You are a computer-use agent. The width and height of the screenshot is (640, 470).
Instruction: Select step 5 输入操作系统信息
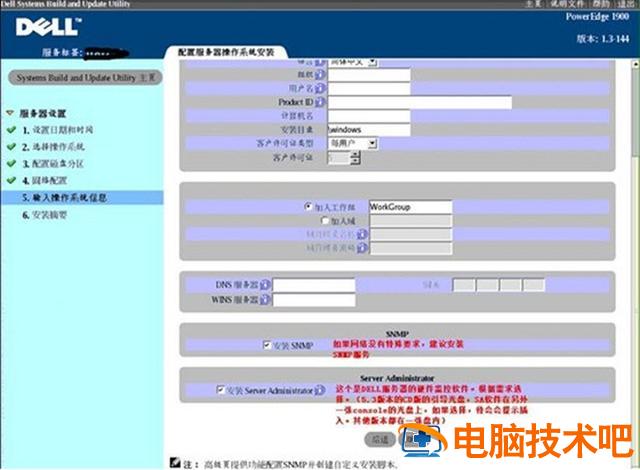82,197
